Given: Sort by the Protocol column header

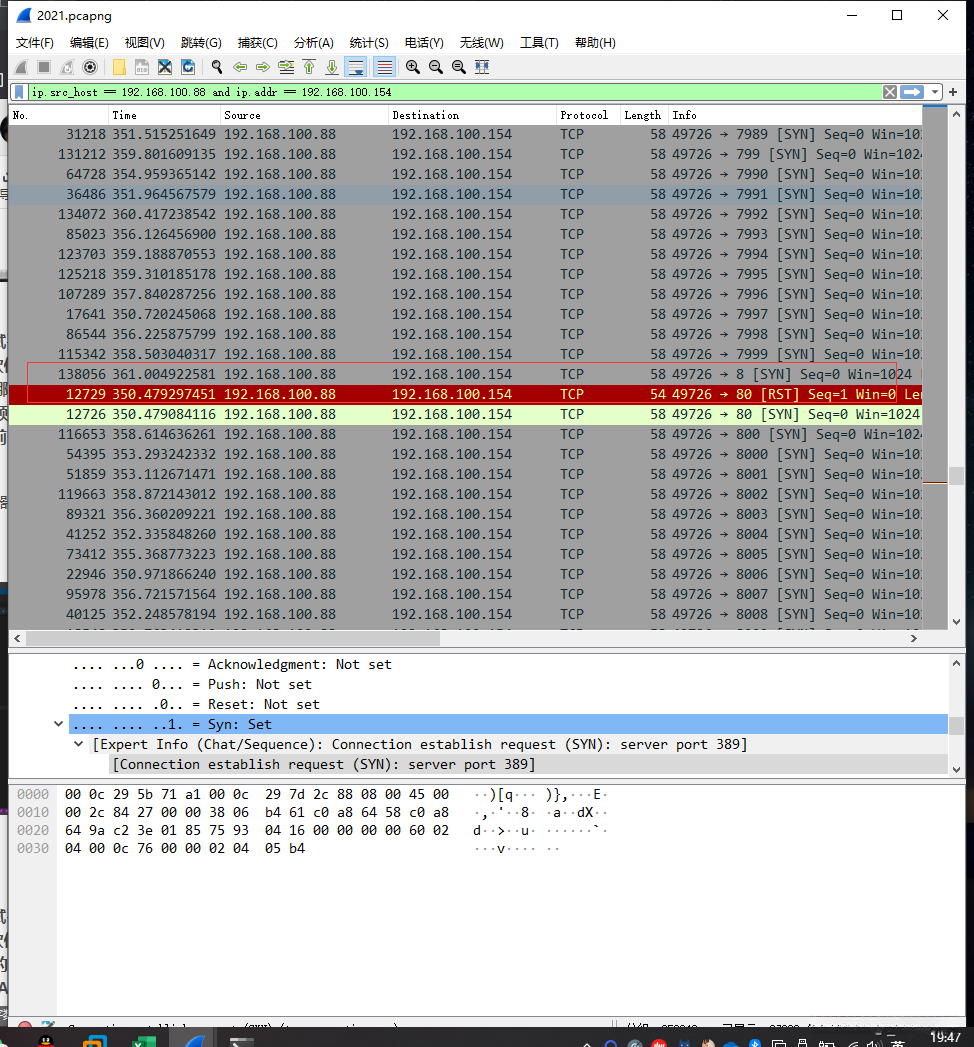Looking at the screenshot, I should (x=588, y=116).
